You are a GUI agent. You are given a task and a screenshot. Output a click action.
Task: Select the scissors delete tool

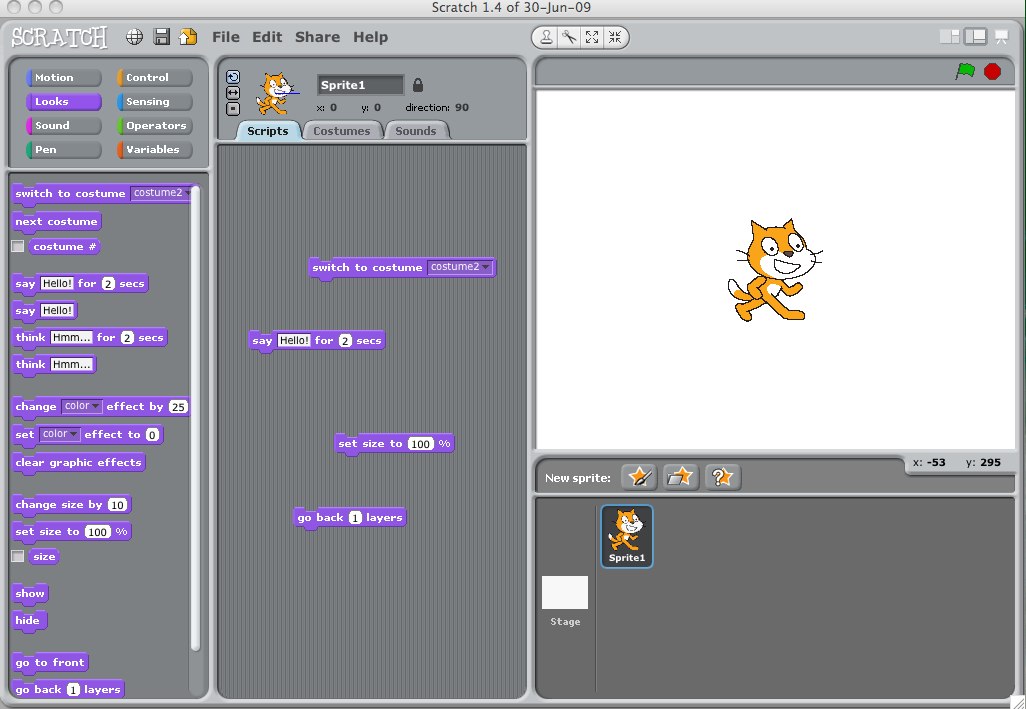[568, 37]
